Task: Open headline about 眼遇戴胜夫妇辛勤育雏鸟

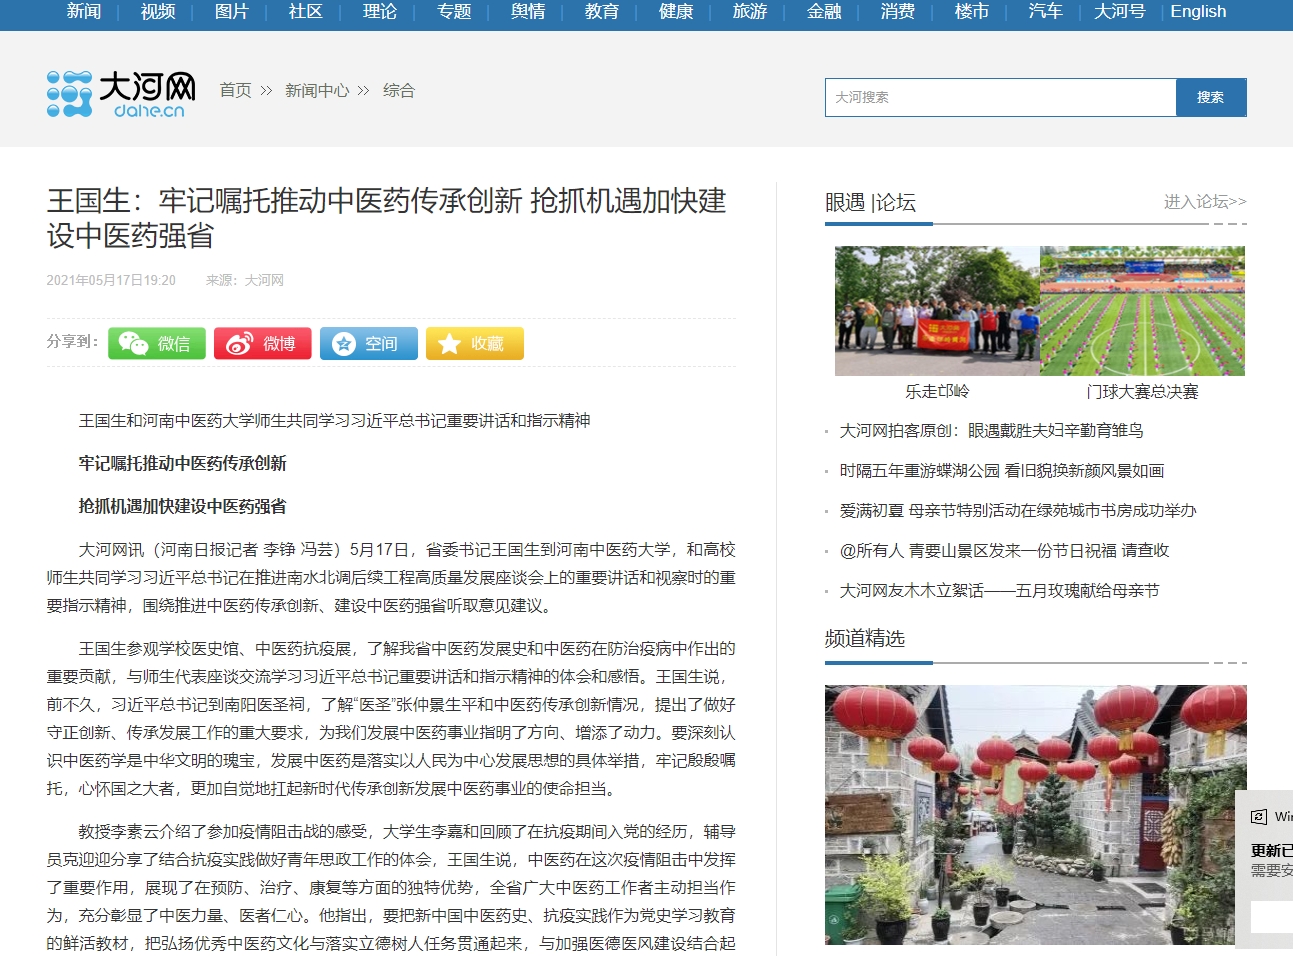Action: [991, 431]
